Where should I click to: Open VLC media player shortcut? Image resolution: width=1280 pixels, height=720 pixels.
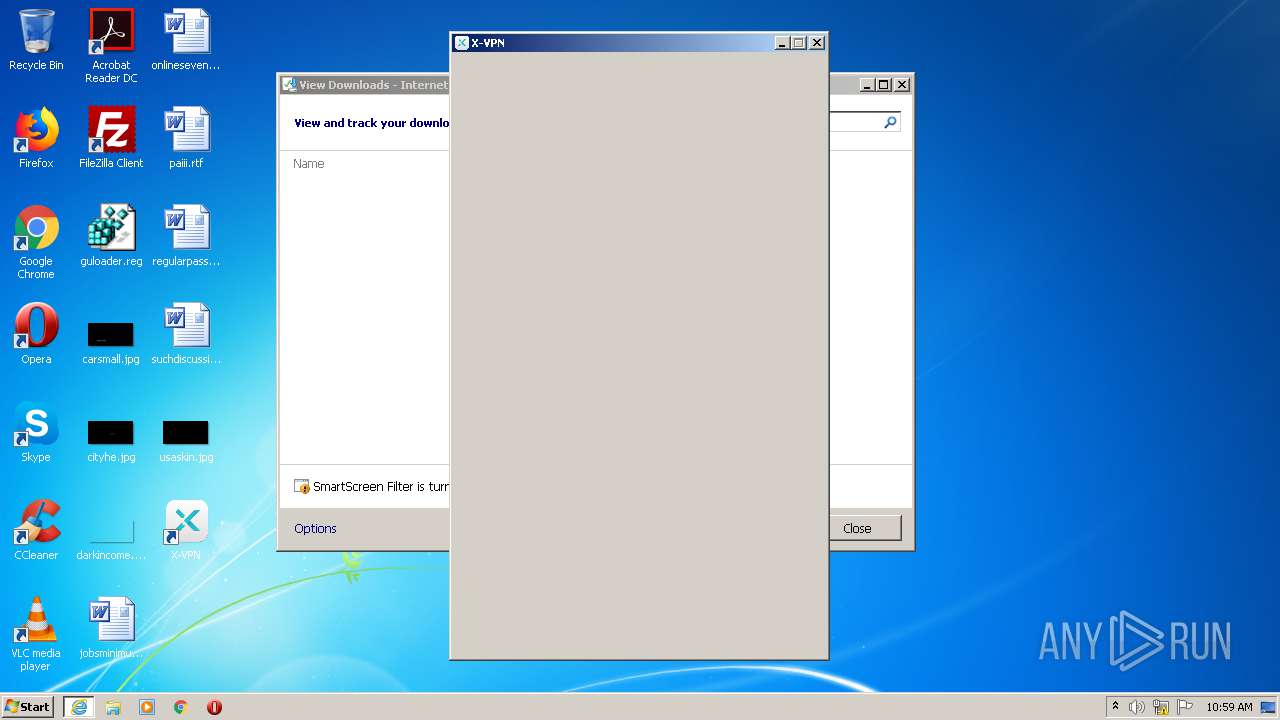pyautogui.click(x=36, y=634)
